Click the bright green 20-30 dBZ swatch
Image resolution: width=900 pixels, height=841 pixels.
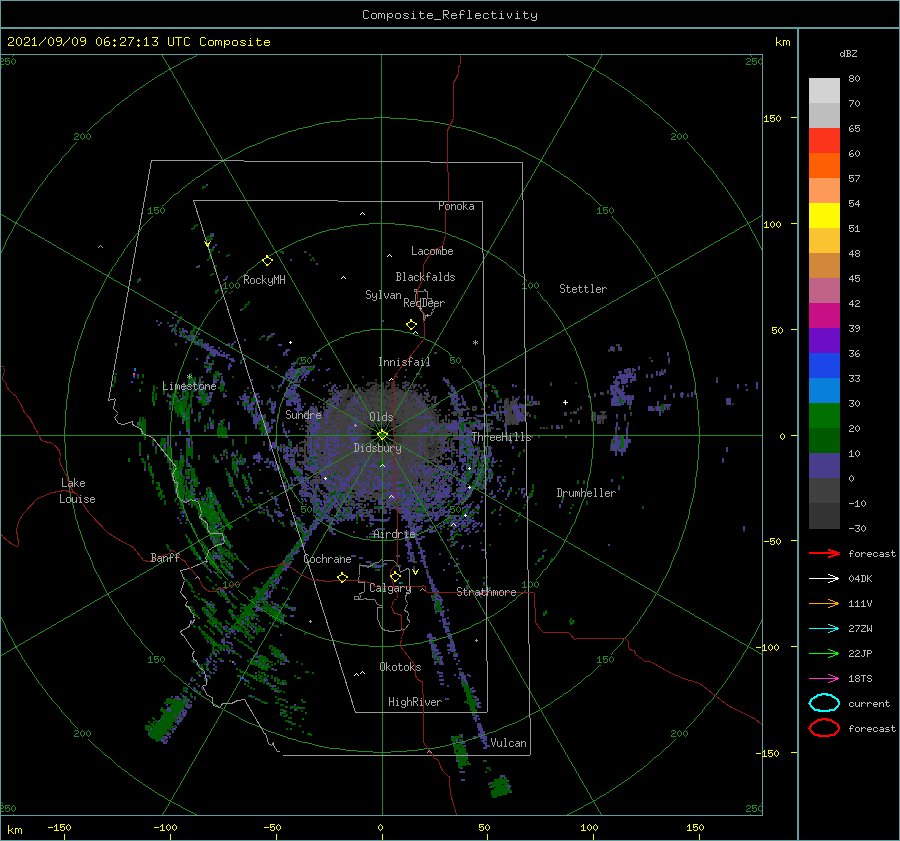[824, 416]
